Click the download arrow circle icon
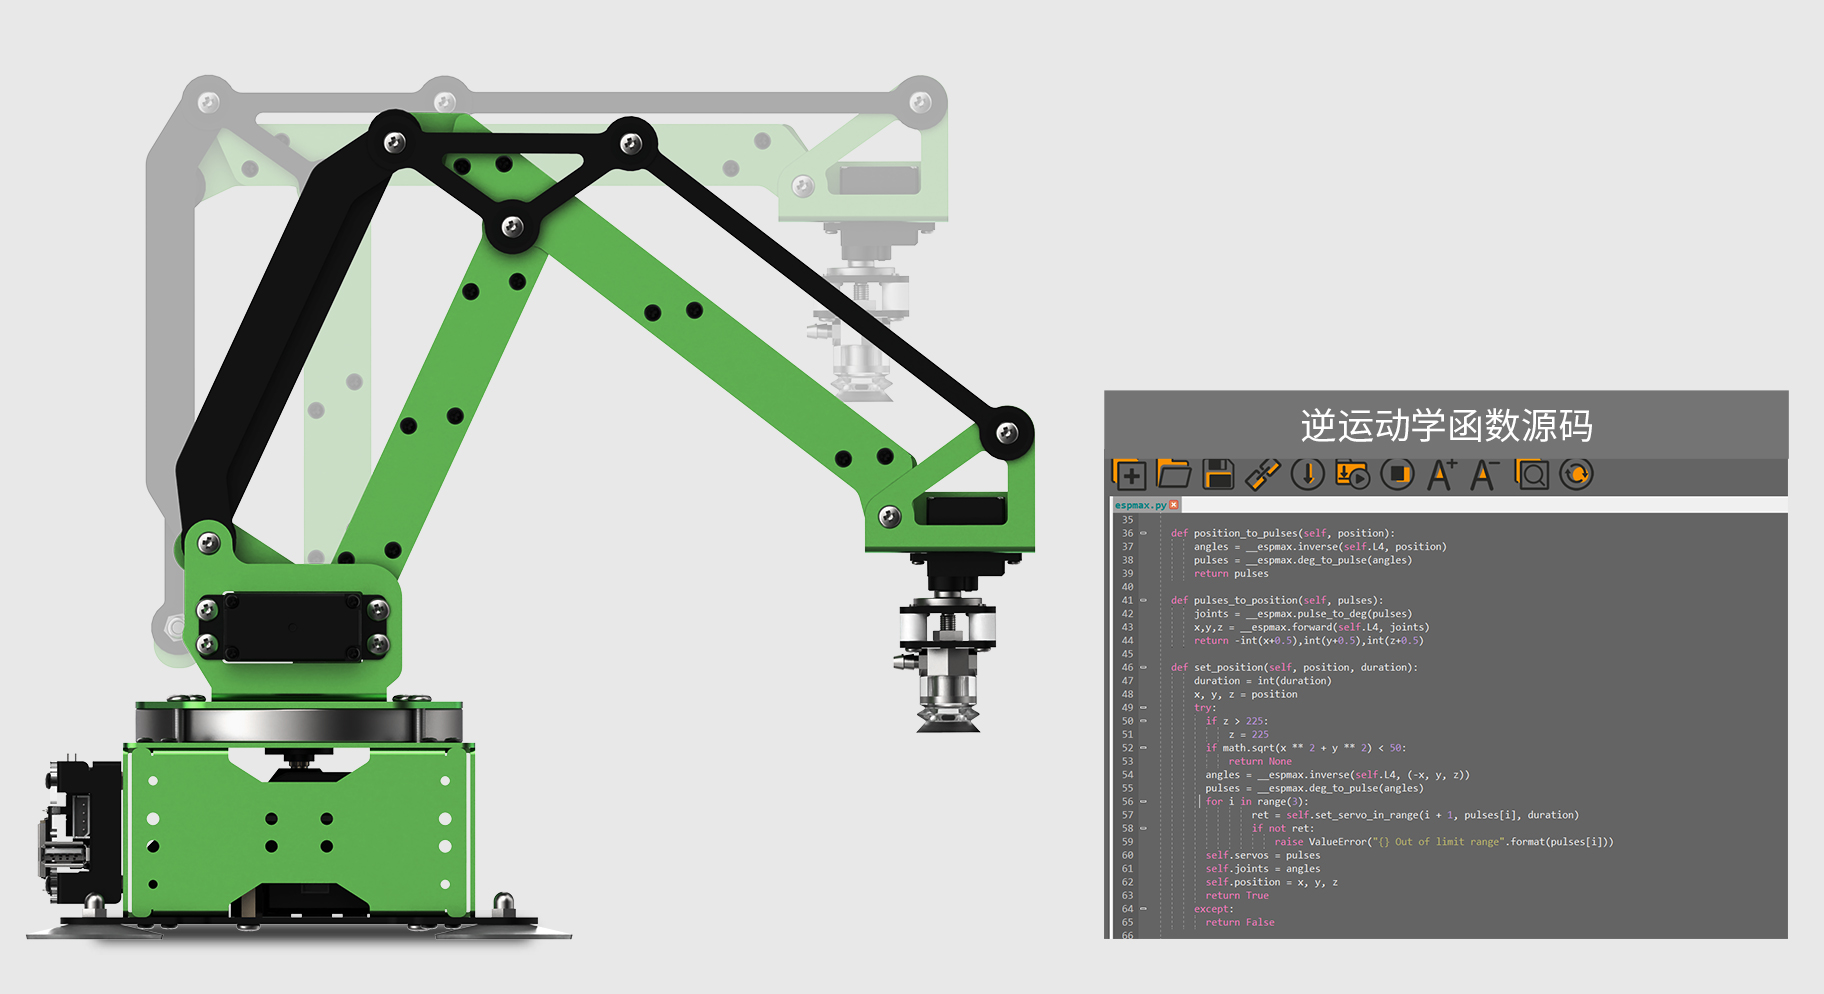The image size is (1824, 994). pyautogui.click(x=1308, y=474)
